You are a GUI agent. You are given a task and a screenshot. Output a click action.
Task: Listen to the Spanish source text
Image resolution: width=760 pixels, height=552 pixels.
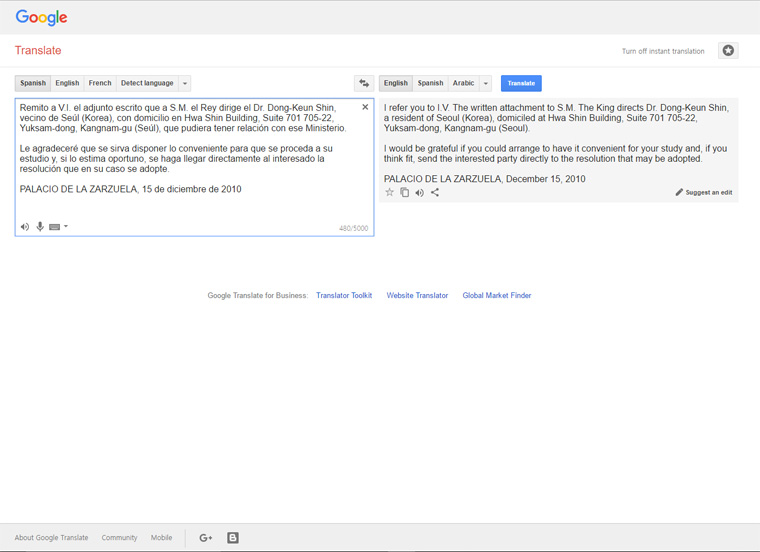click(x=25, y=227)
